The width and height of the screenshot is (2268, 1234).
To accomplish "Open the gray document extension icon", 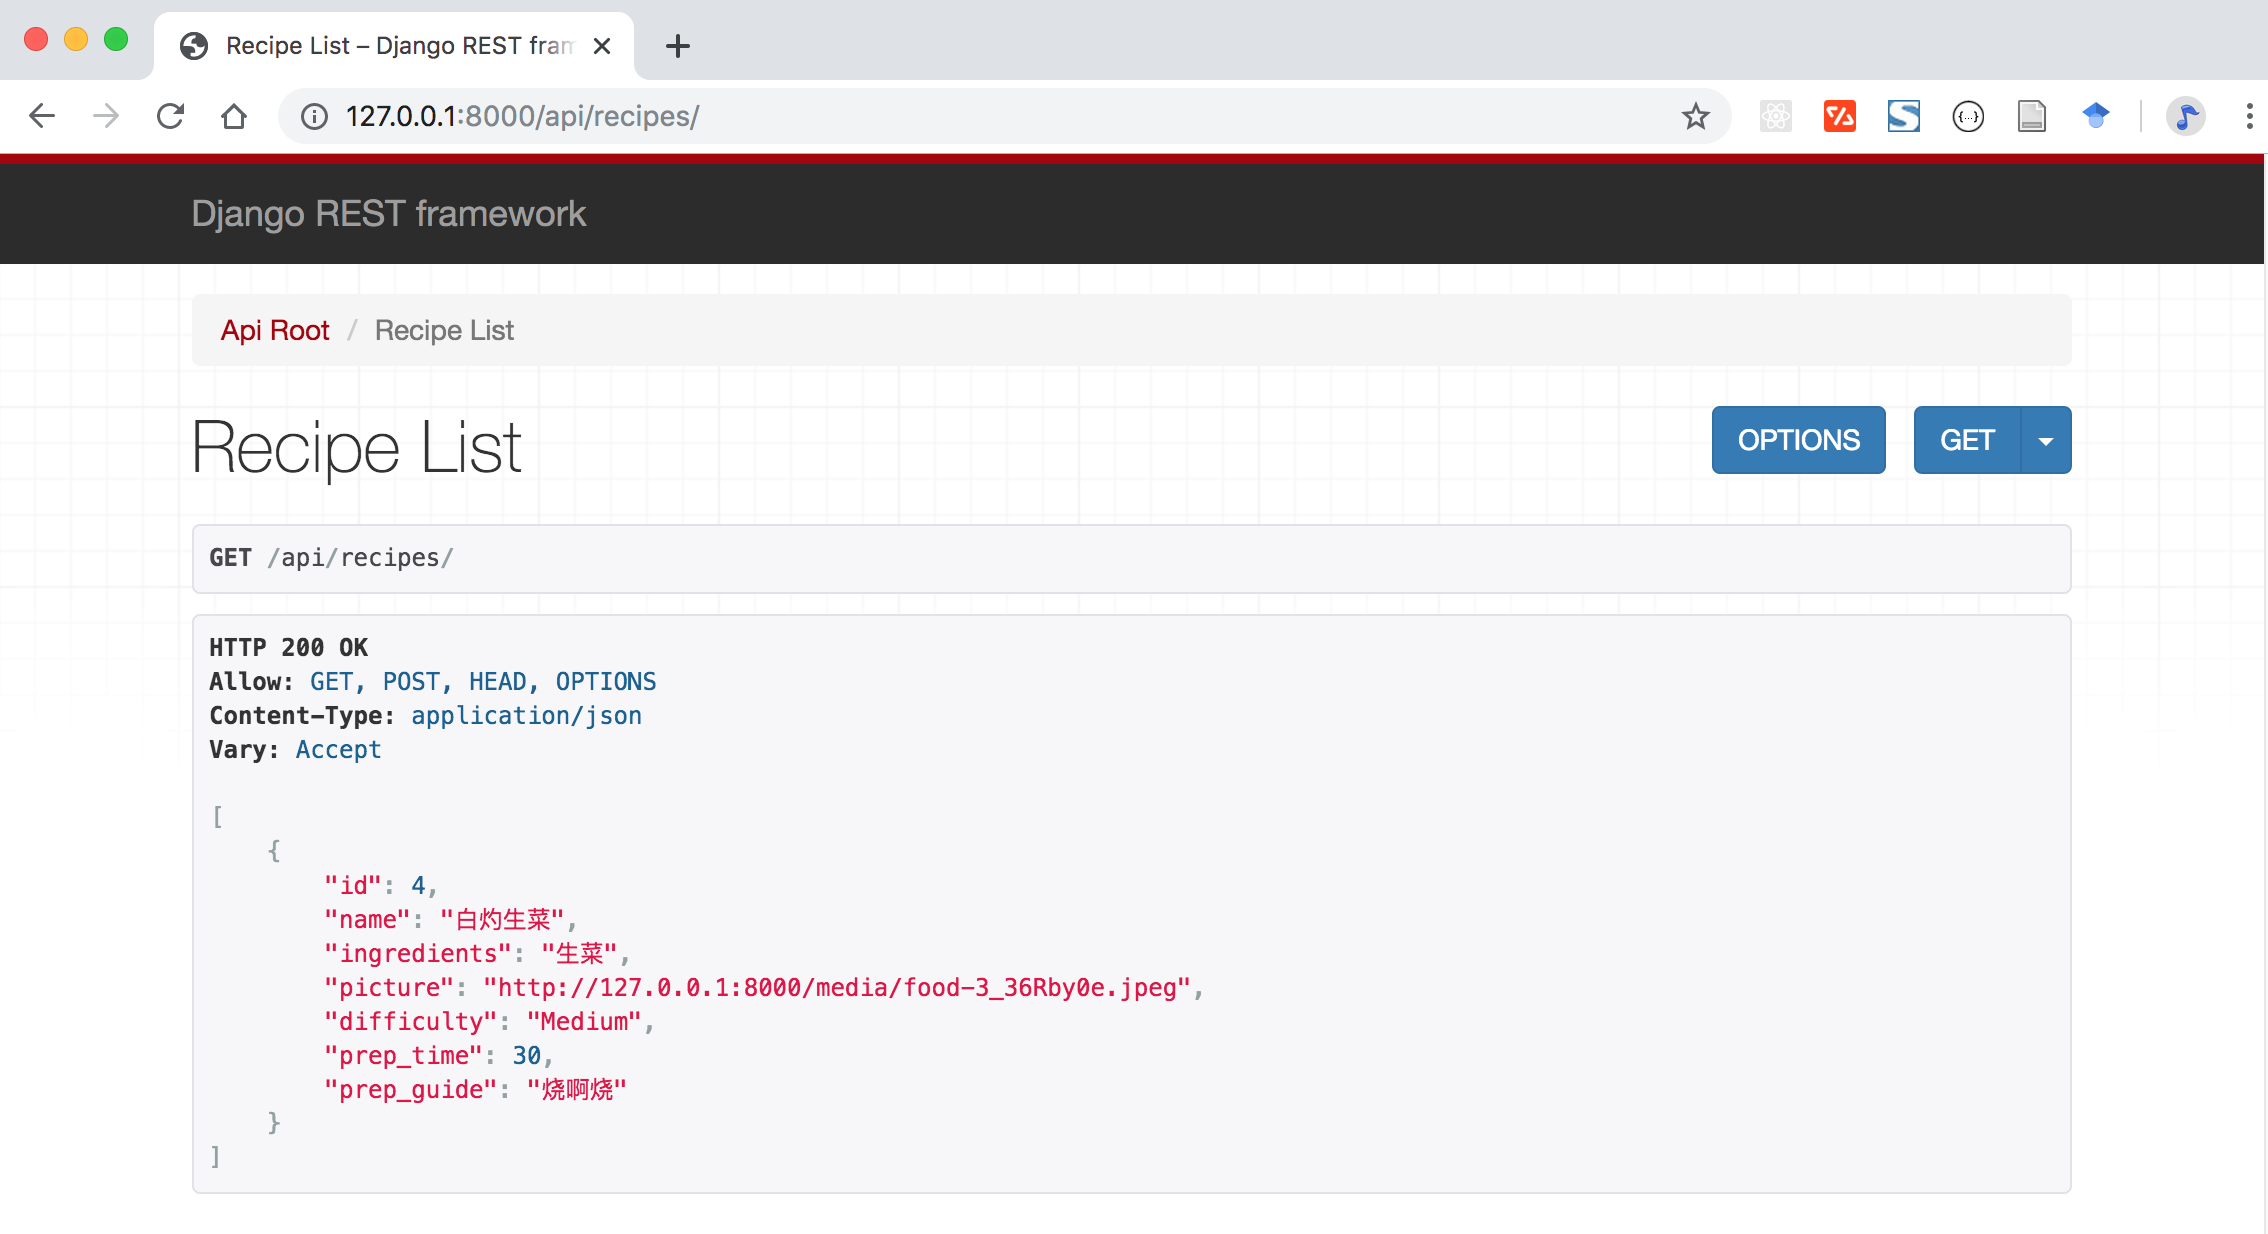I will coord(2031,116).
